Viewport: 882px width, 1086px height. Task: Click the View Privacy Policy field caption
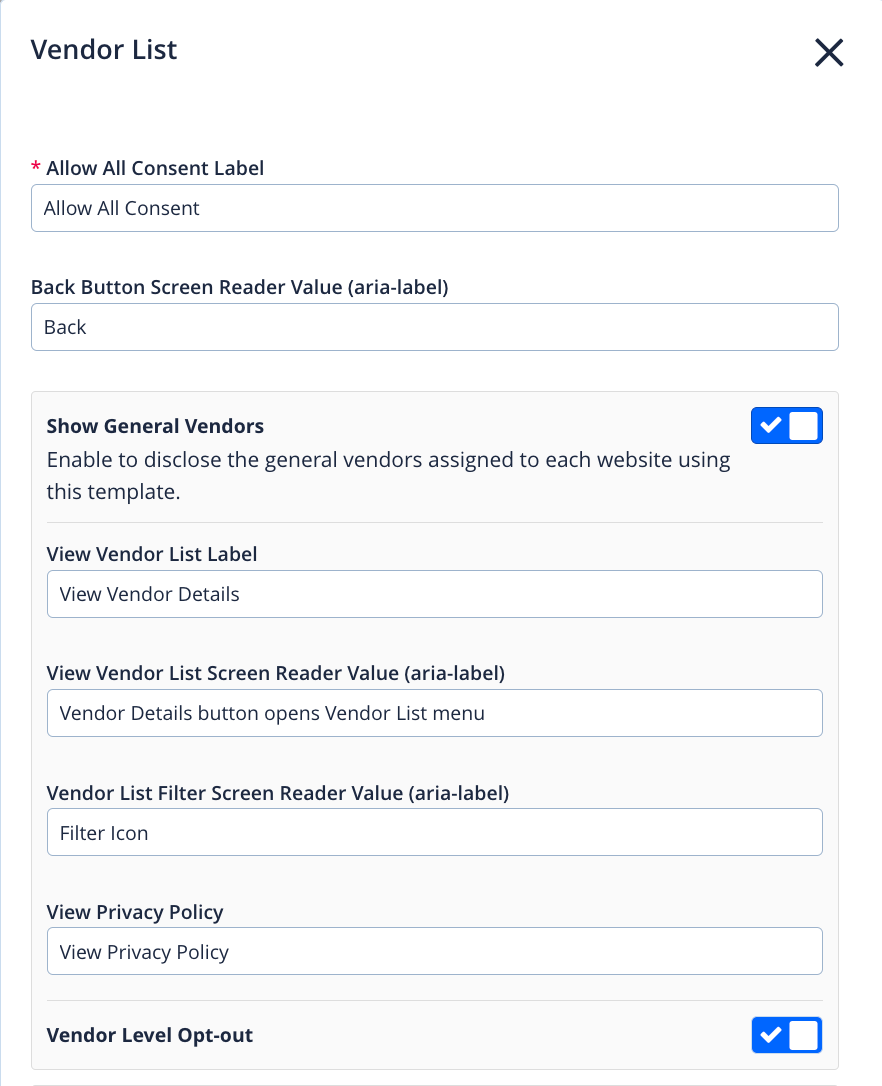click(x=135, y=912)
